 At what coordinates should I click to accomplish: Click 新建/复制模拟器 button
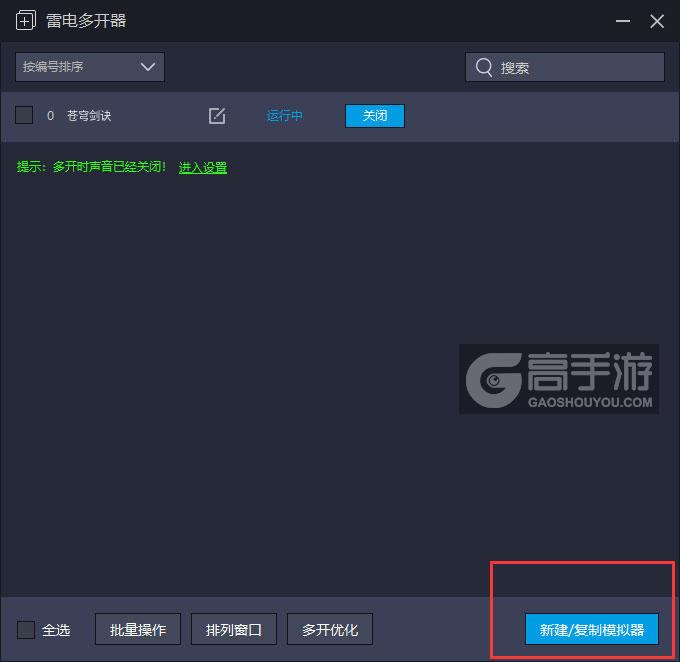592,629
